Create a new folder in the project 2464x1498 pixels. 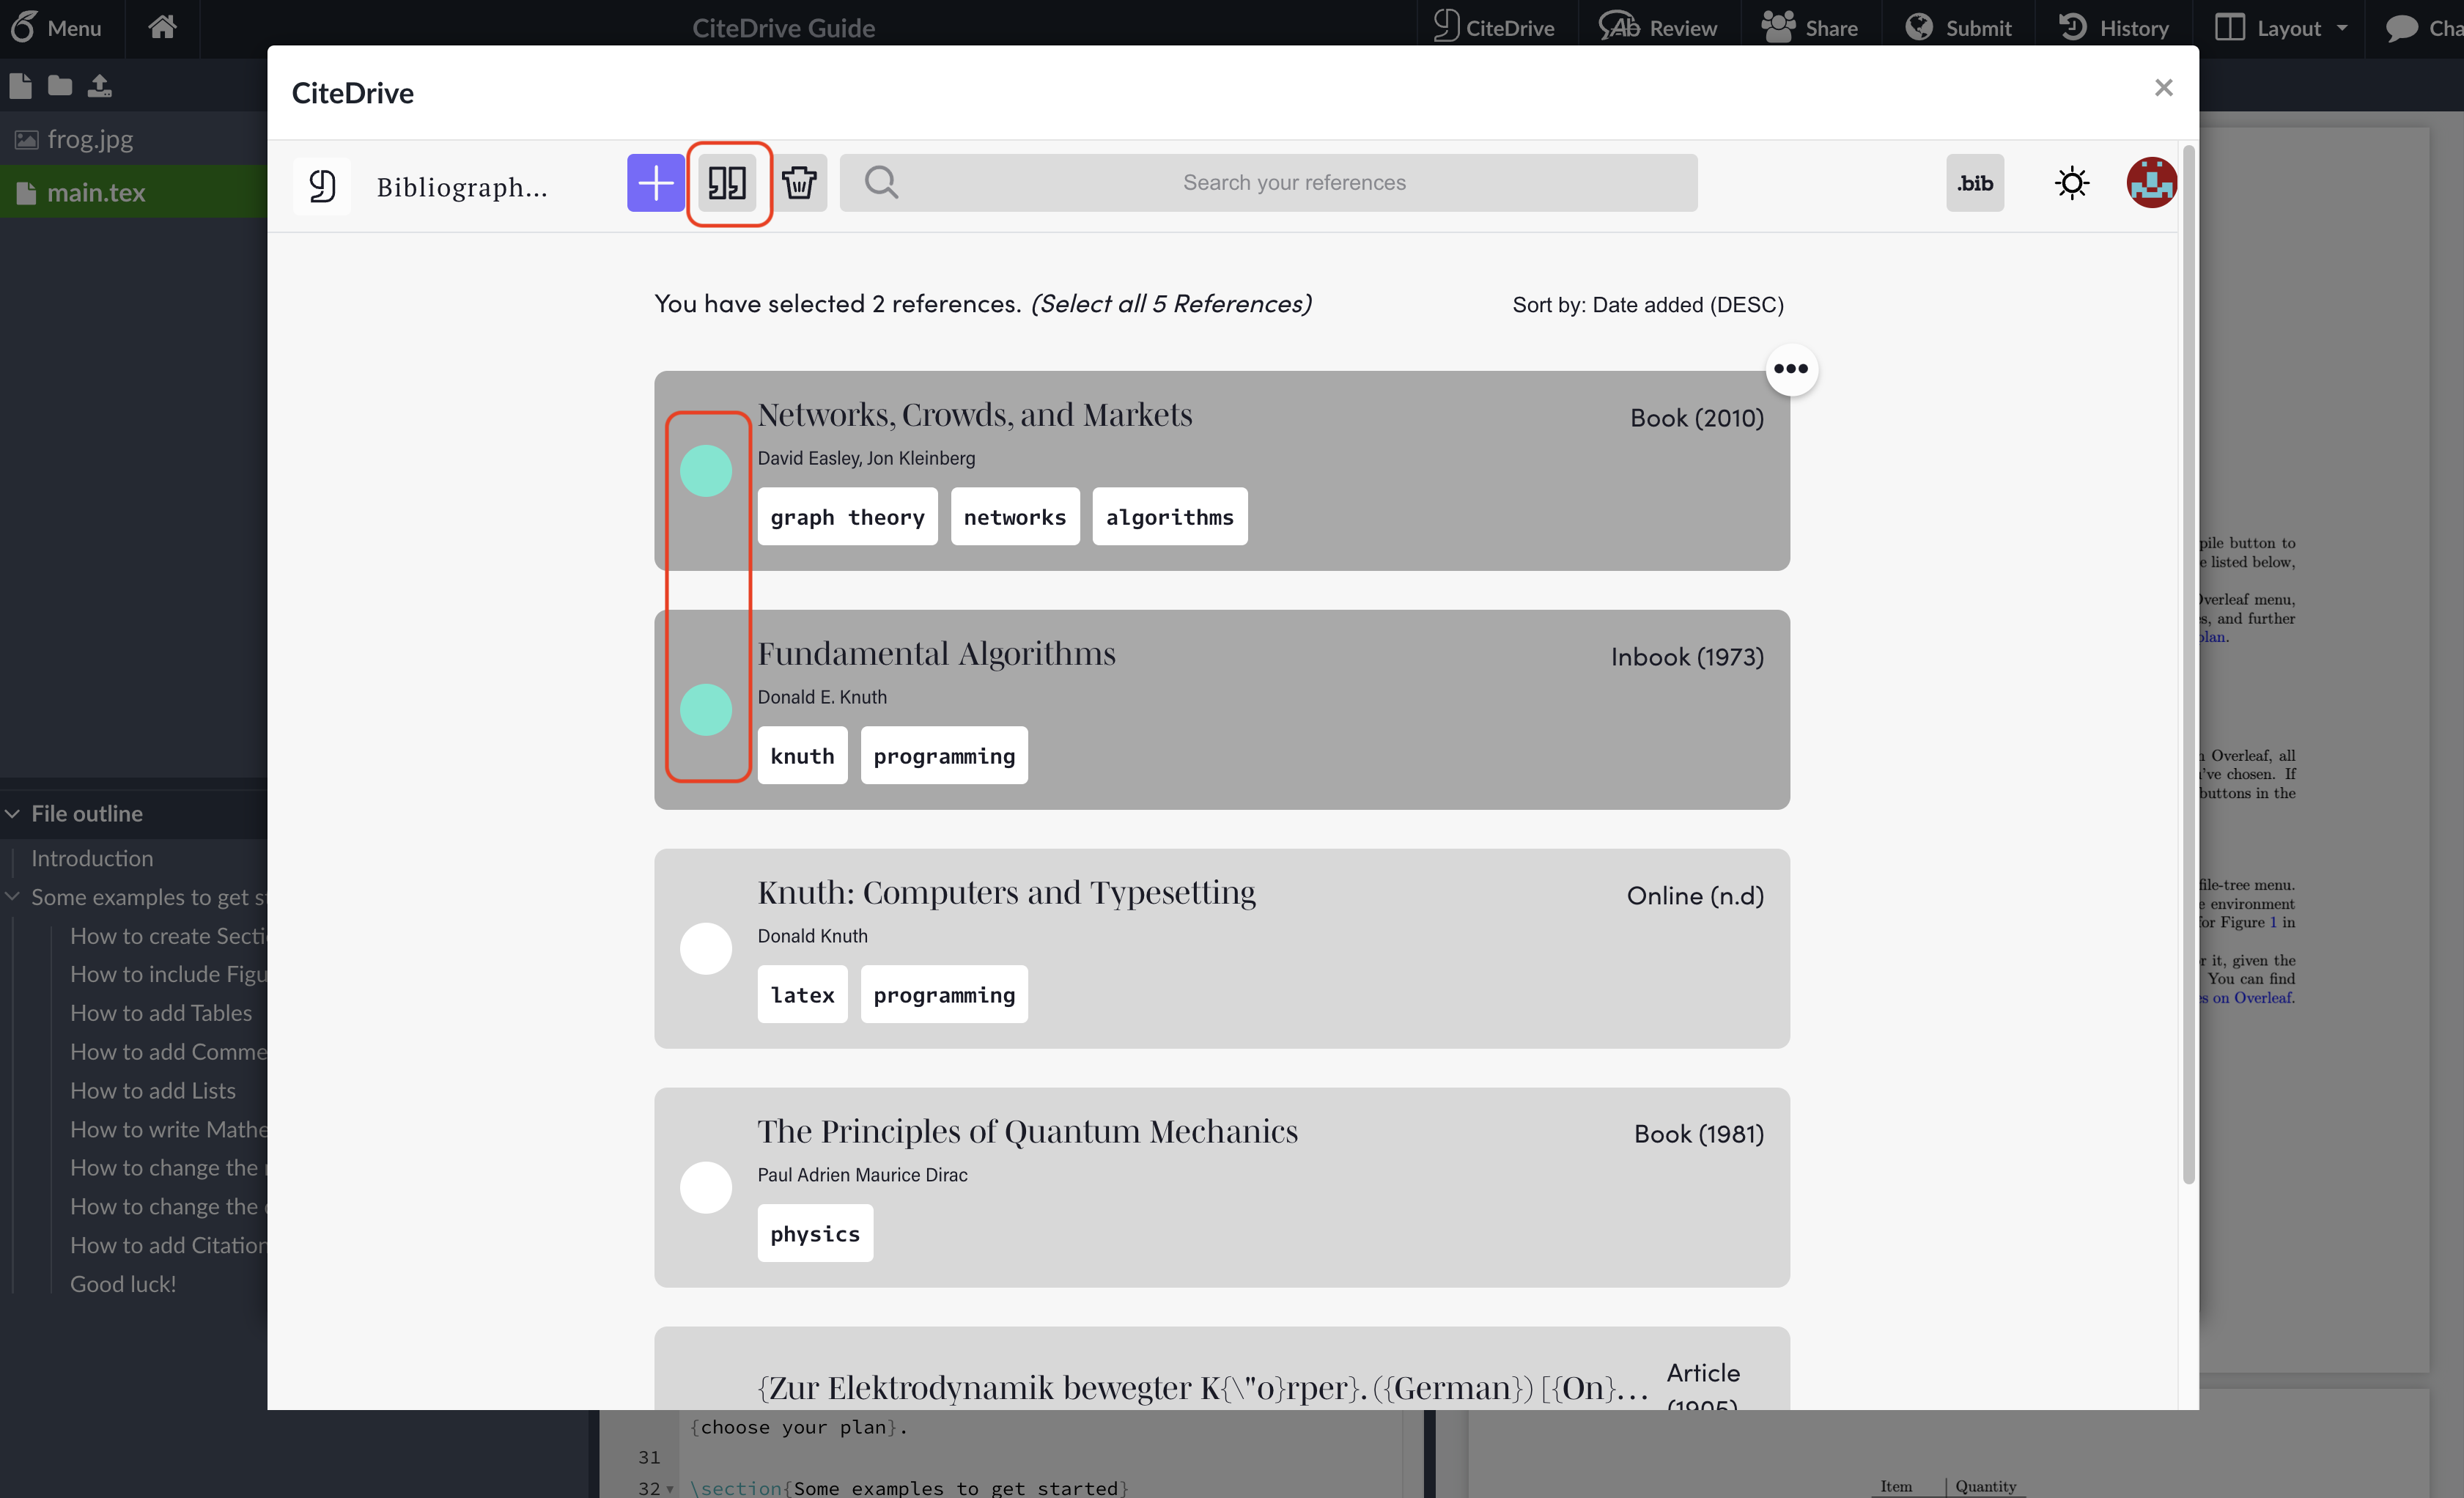pyautogui.click(x=59, y=85)
